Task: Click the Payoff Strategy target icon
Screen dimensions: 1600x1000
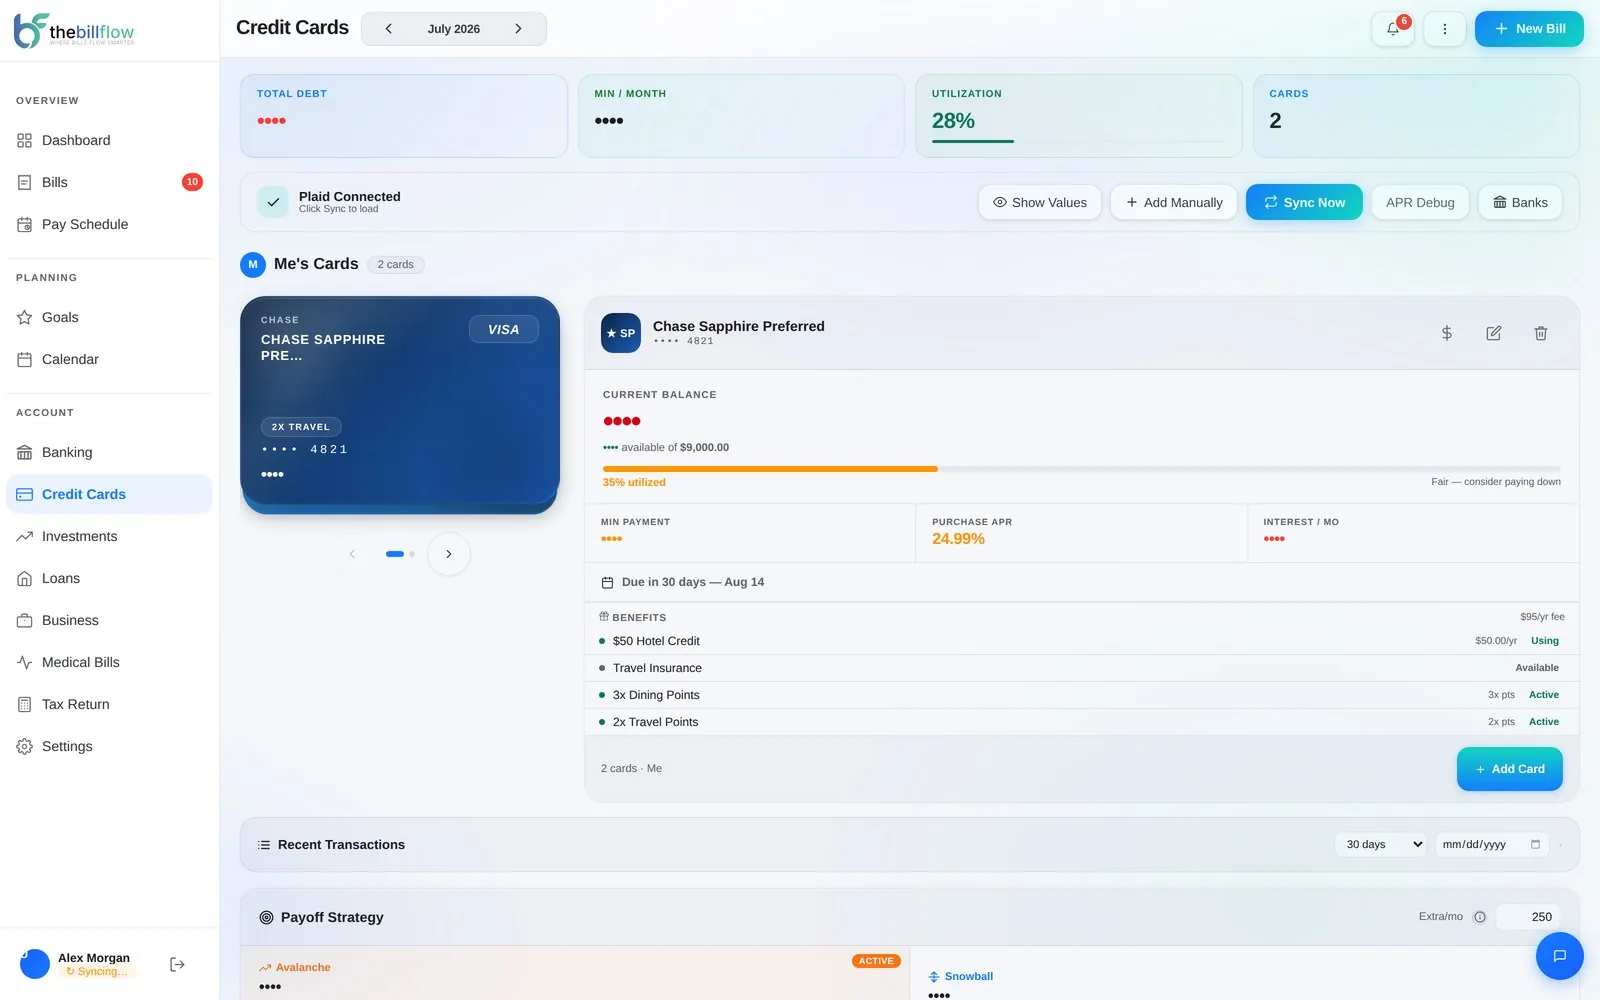Action: (x=266, y=917)
